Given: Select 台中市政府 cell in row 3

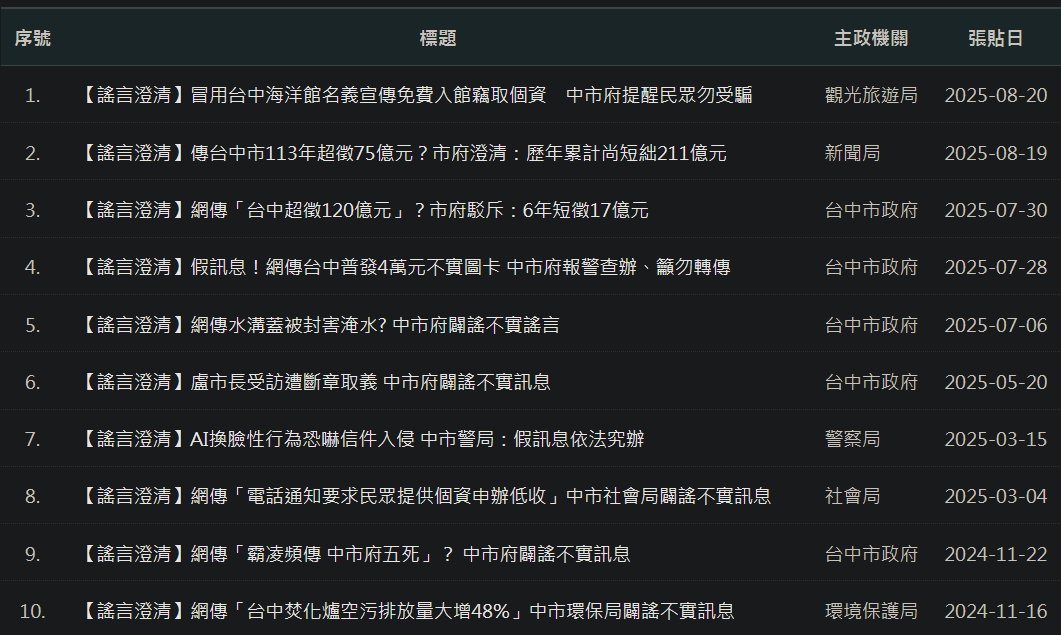Looking at the screenshot, I should click(871, 211).
